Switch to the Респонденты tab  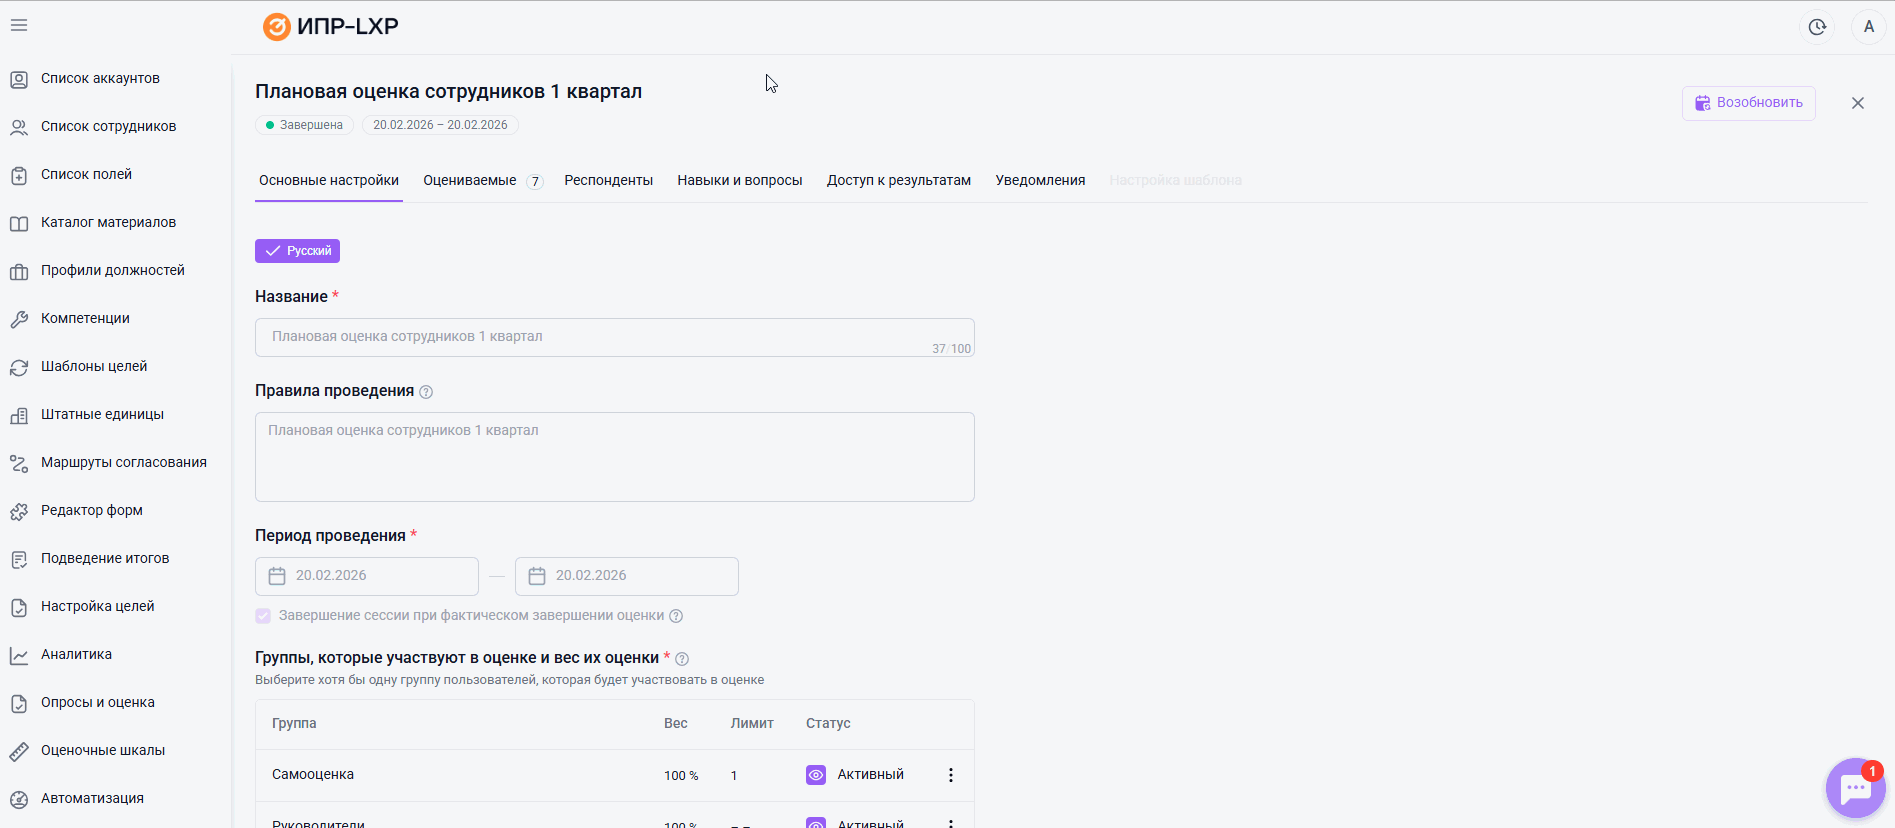608,181
